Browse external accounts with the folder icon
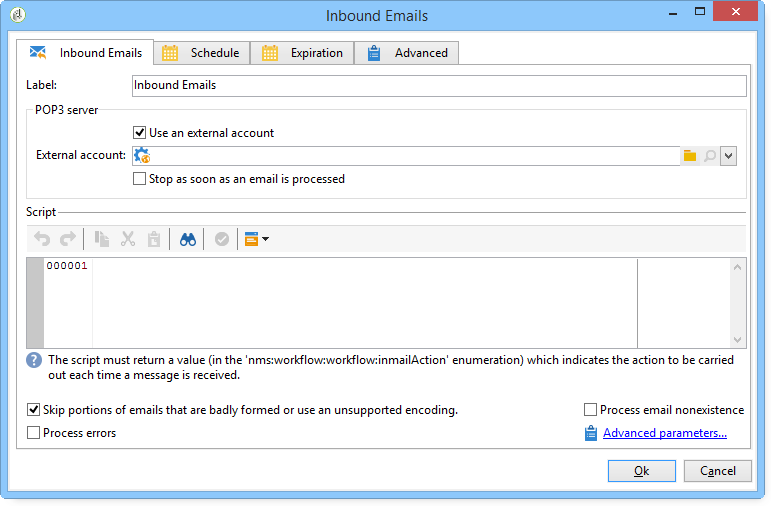The image size is (771, 506). pos(690,156)
